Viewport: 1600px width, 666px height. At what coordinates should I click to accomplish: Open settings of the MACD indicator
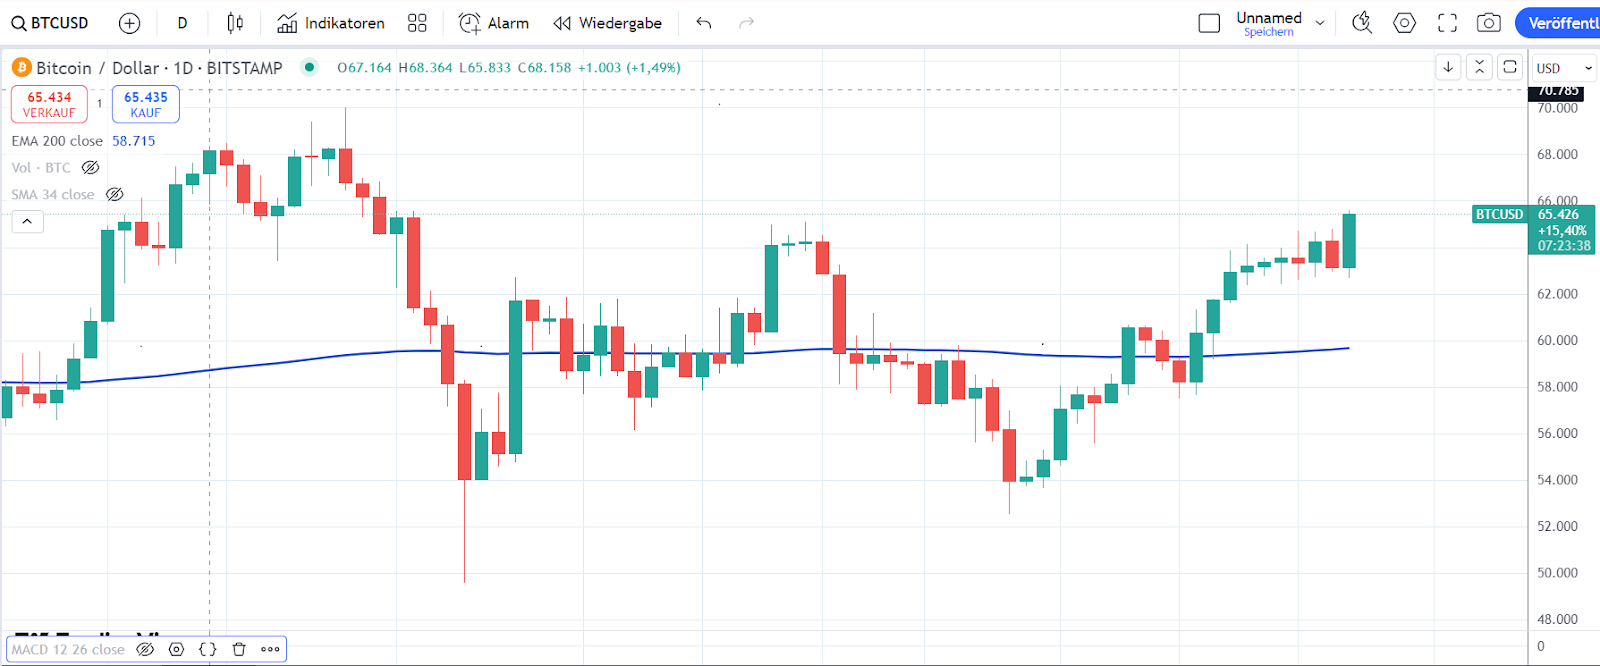(177, 649)
